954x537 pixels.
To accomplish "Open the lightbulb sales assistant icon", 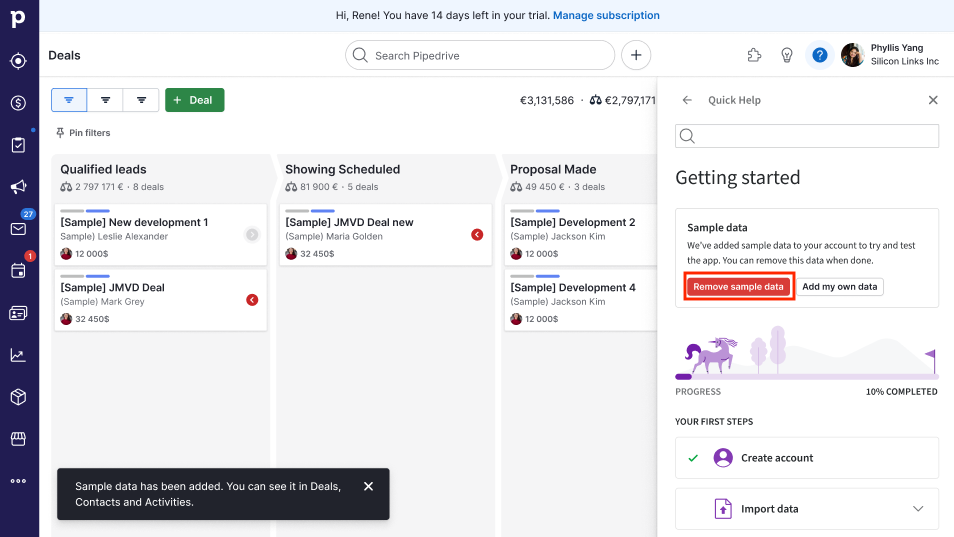I will pyautogui.click(x=787, y=55).
